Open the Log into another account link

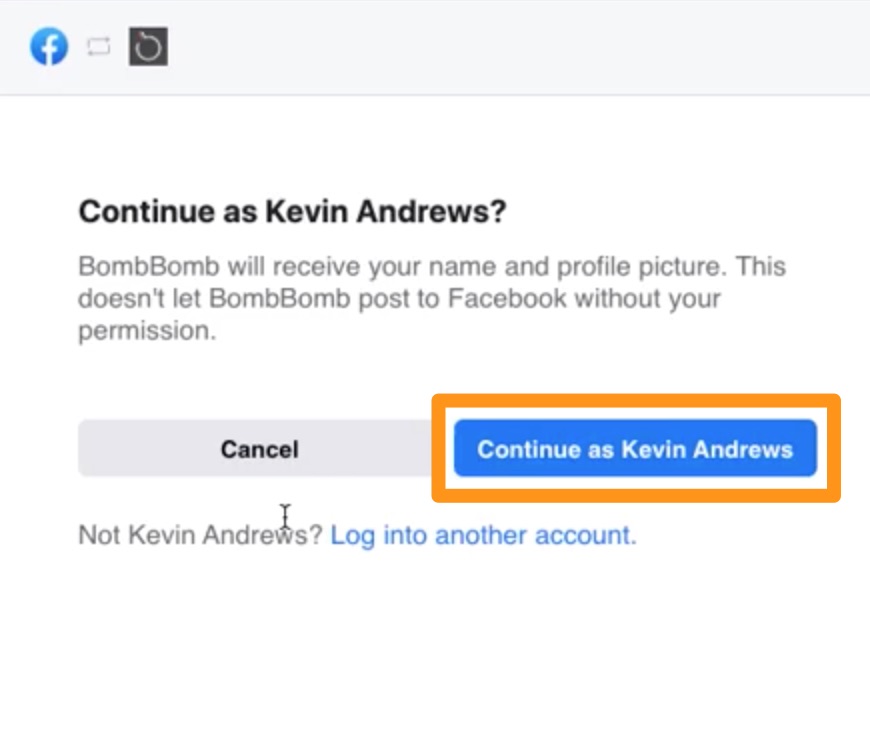pos(483,536)
